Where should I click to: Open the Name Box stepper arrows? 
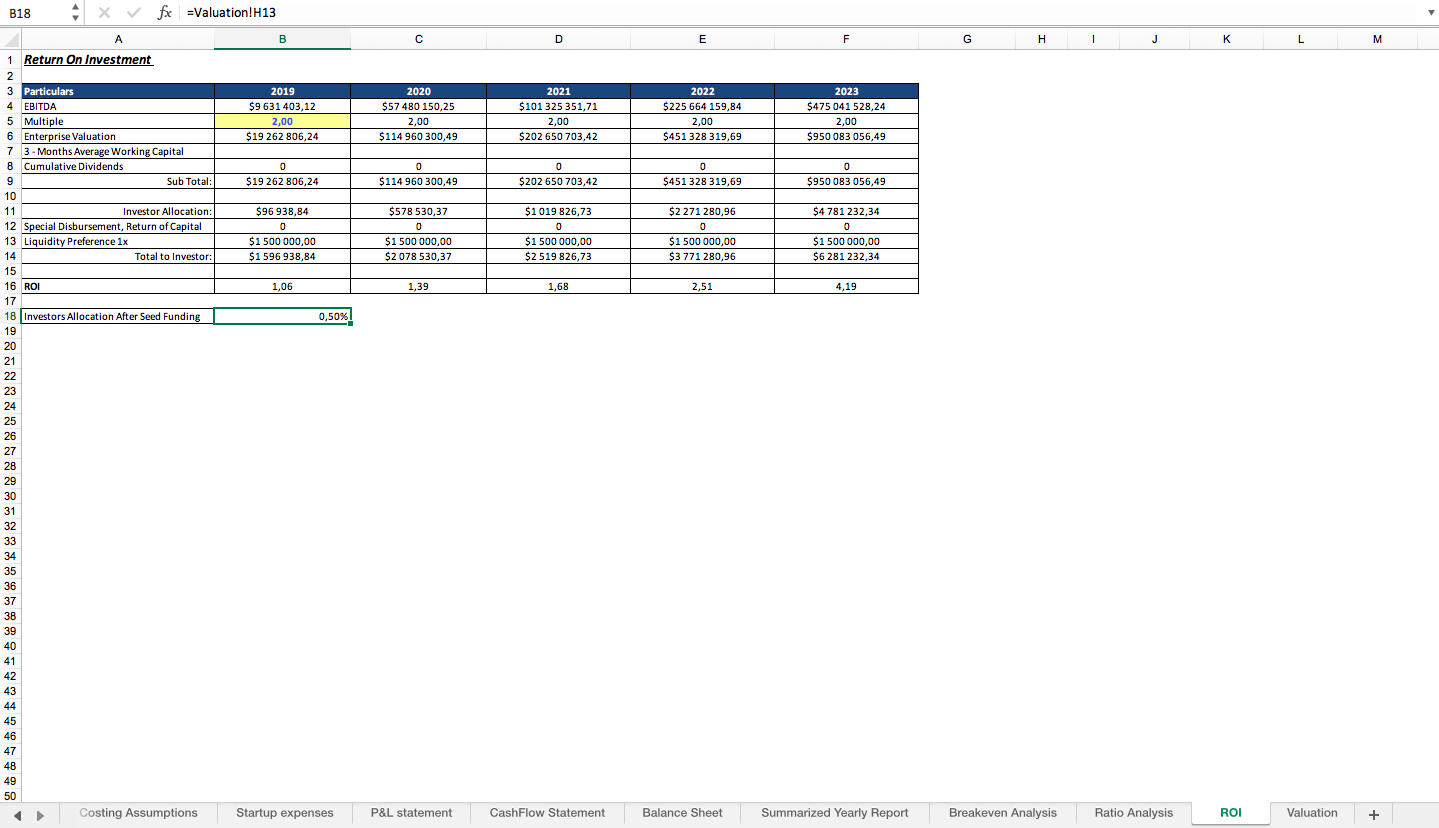(75, 13)
